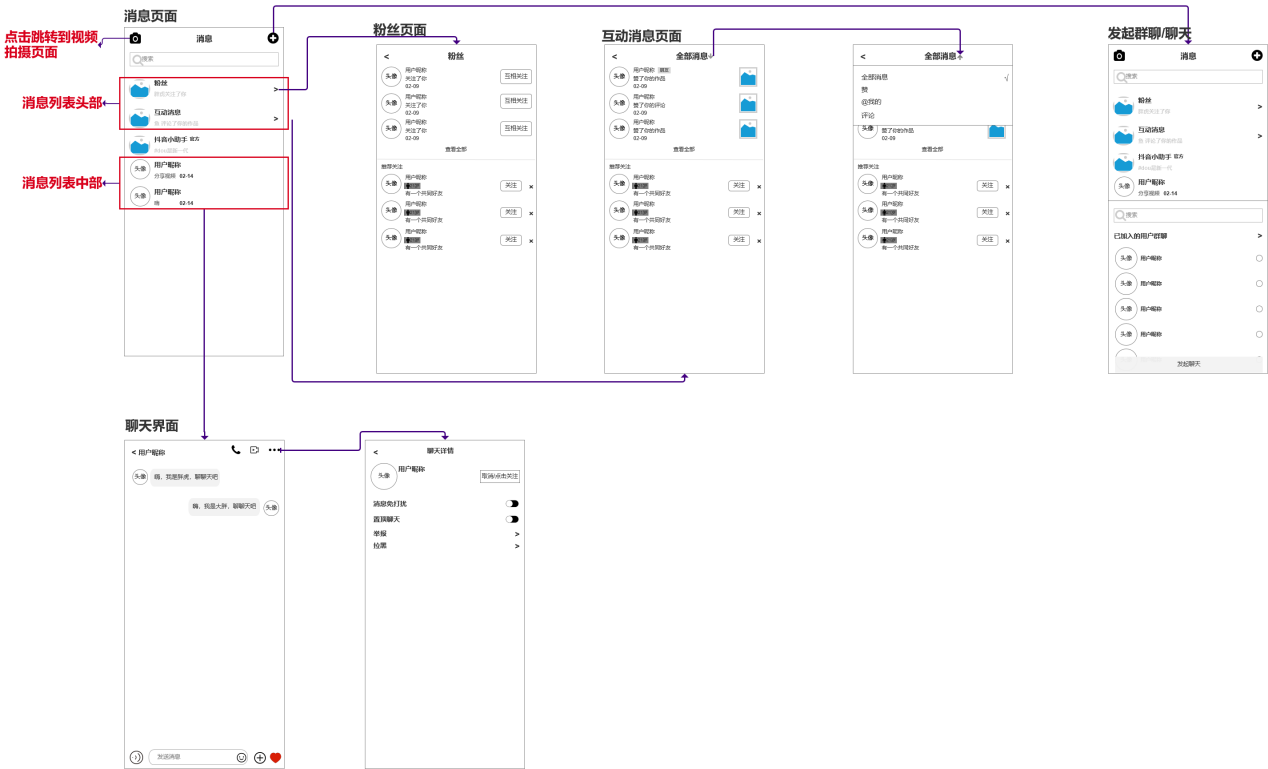Screen dimensions: 1268x769
Task: Tap the video call icon in chat header
Action: [255, 450]
